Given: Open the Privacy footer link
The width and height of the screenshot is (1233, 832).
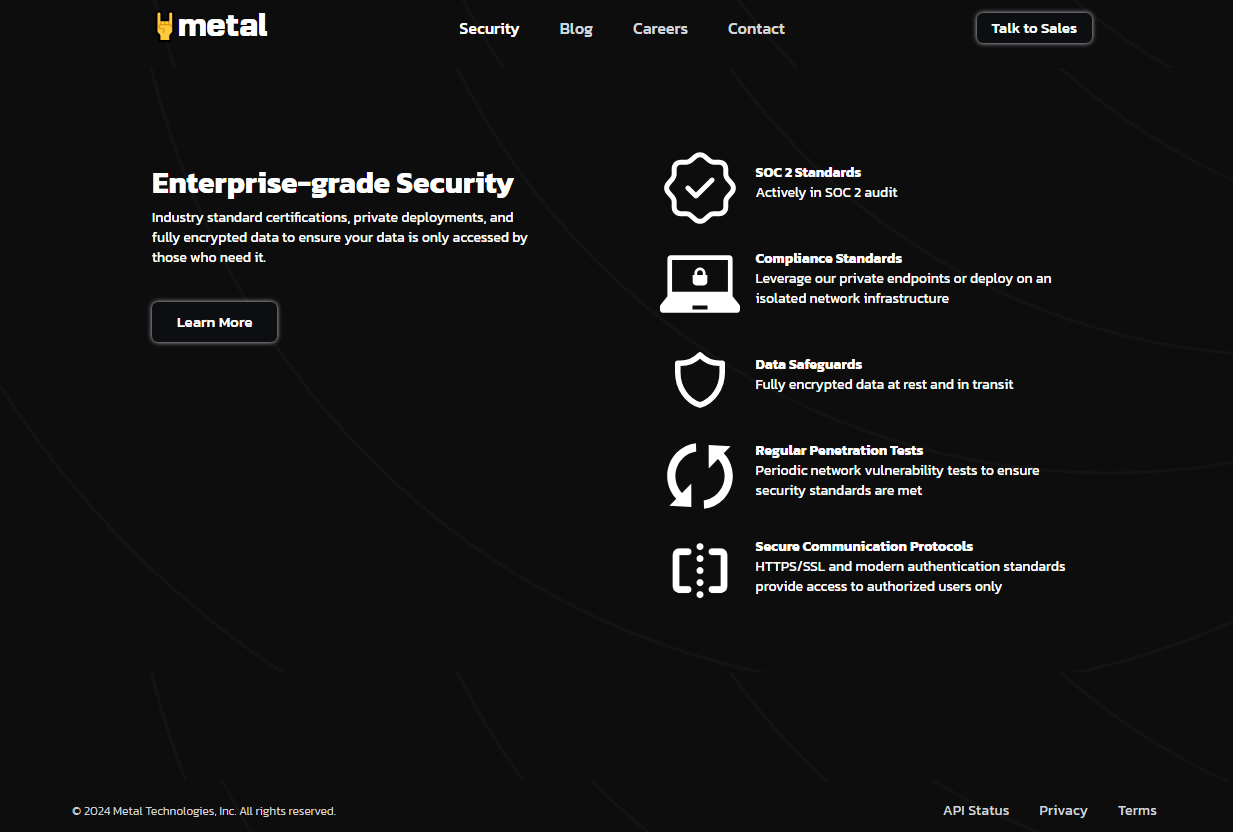Looking at the screenshot, I should 1063,811.
